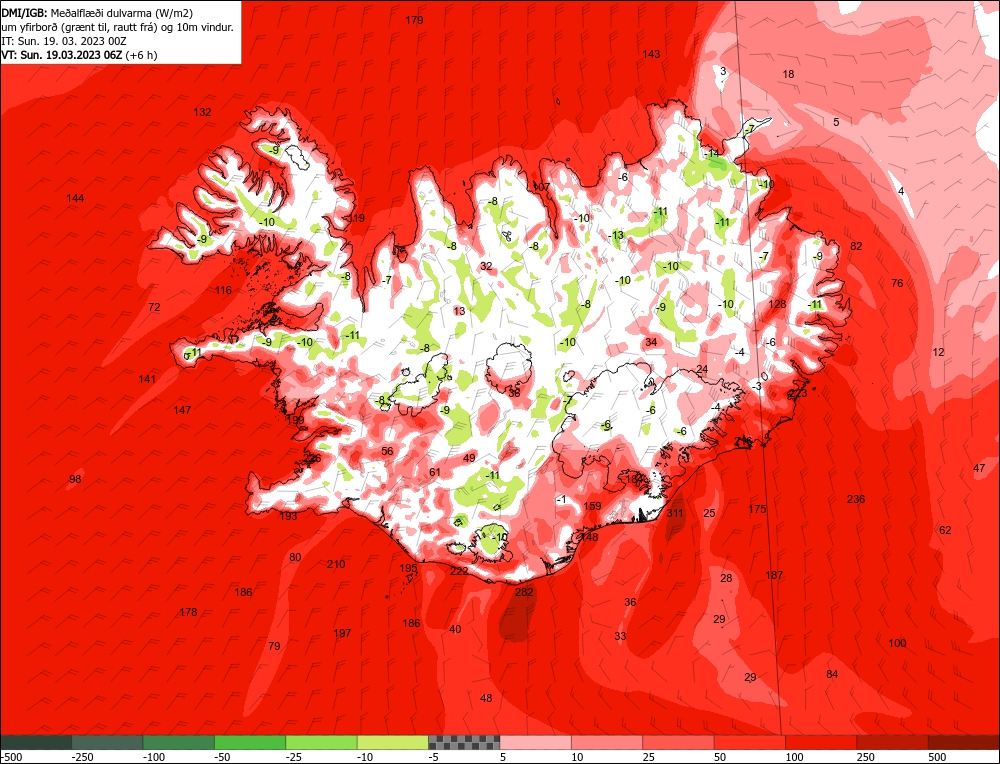Click the map value '-13' in north Iceland

616,235
